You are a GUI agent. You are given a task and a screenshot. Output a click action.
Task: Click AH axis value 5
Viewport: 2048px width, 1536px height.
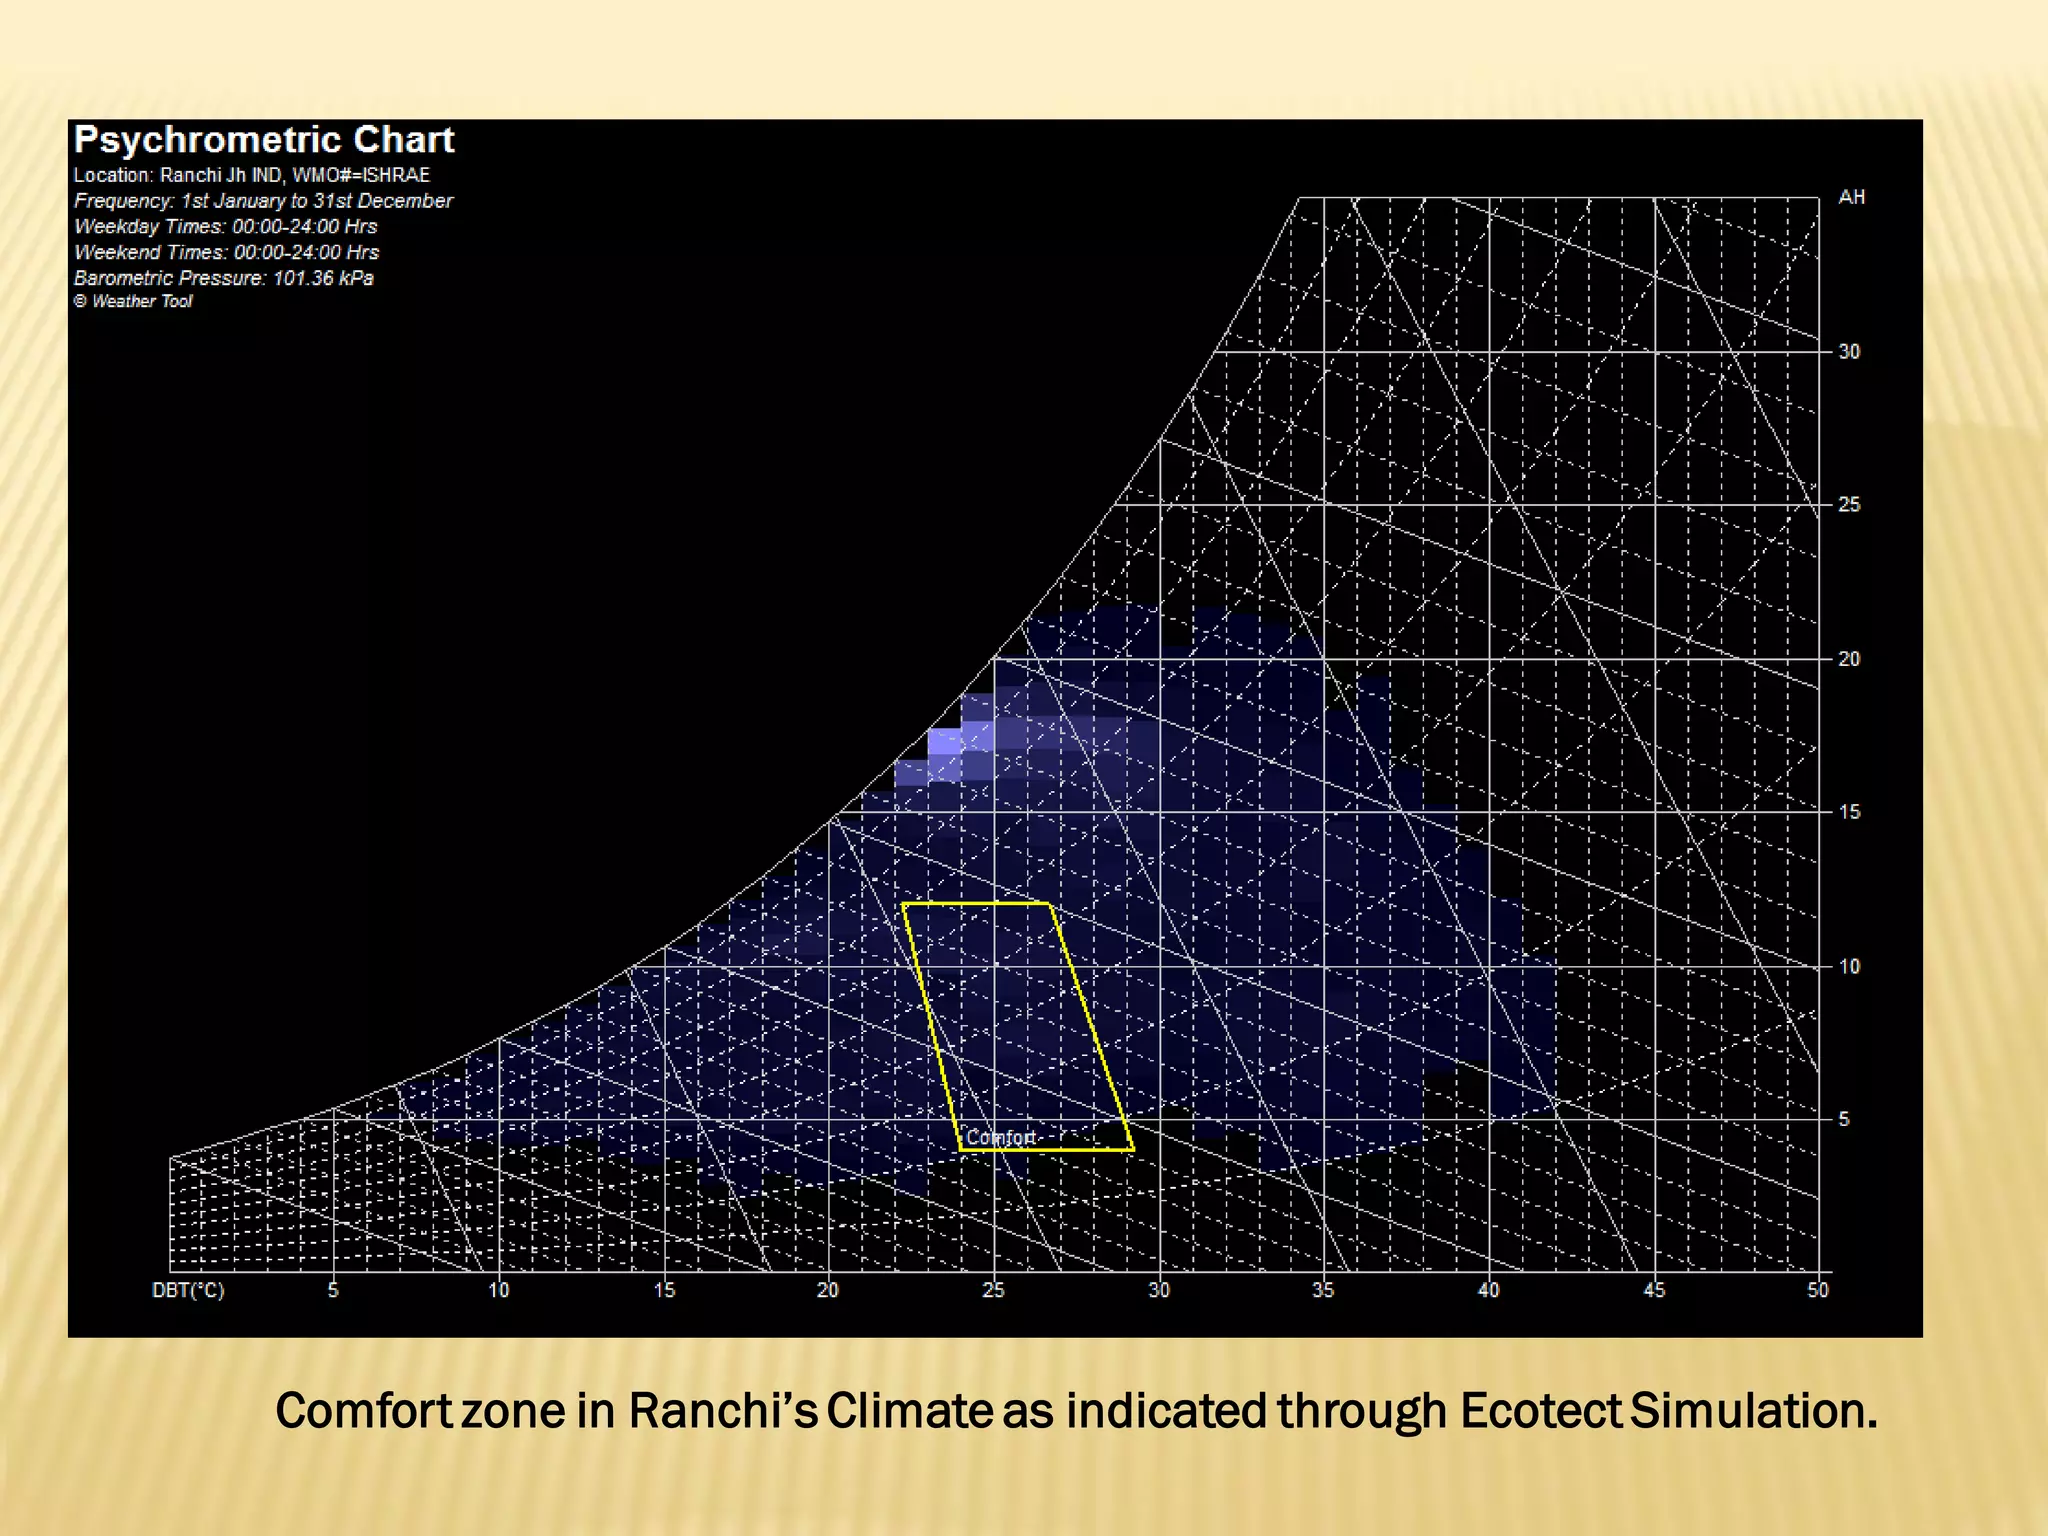(x=1844, y=1119)
